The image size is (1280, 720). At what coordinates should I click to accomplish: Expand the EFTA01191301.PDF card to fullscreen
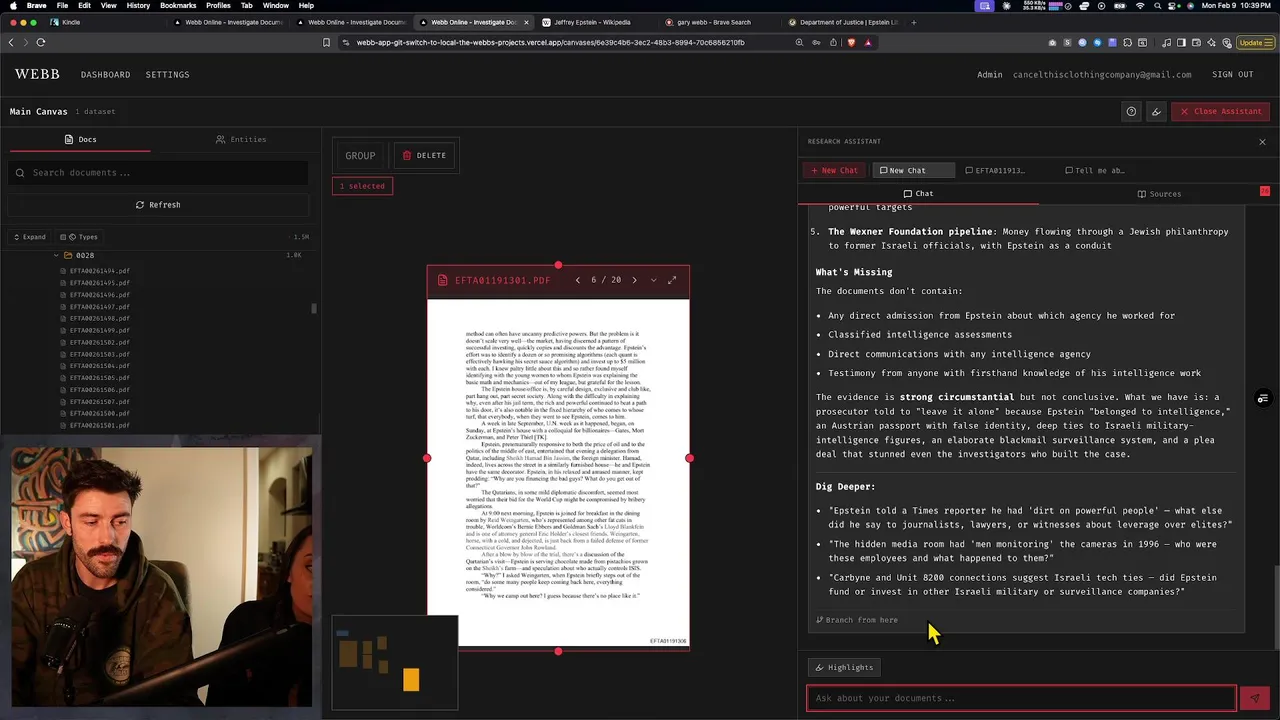[672, 280]
